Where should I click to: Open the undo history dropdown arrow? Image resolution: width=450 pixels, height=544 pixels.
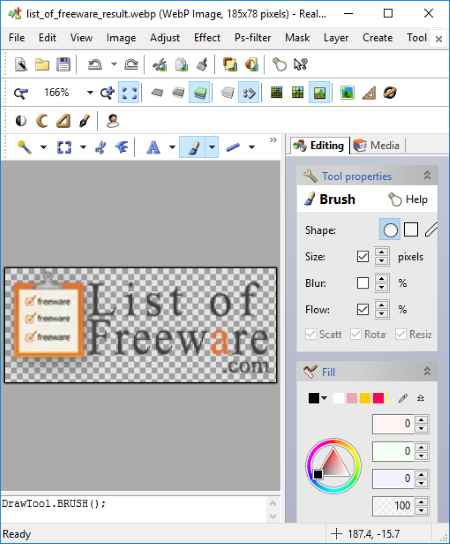point(114,64)
